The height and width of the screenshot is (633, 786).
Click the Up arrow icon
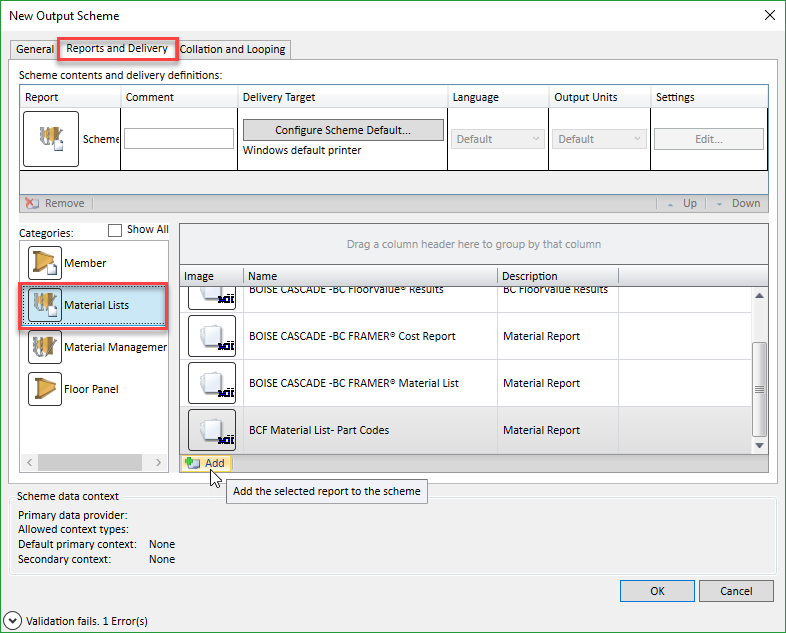670,204
